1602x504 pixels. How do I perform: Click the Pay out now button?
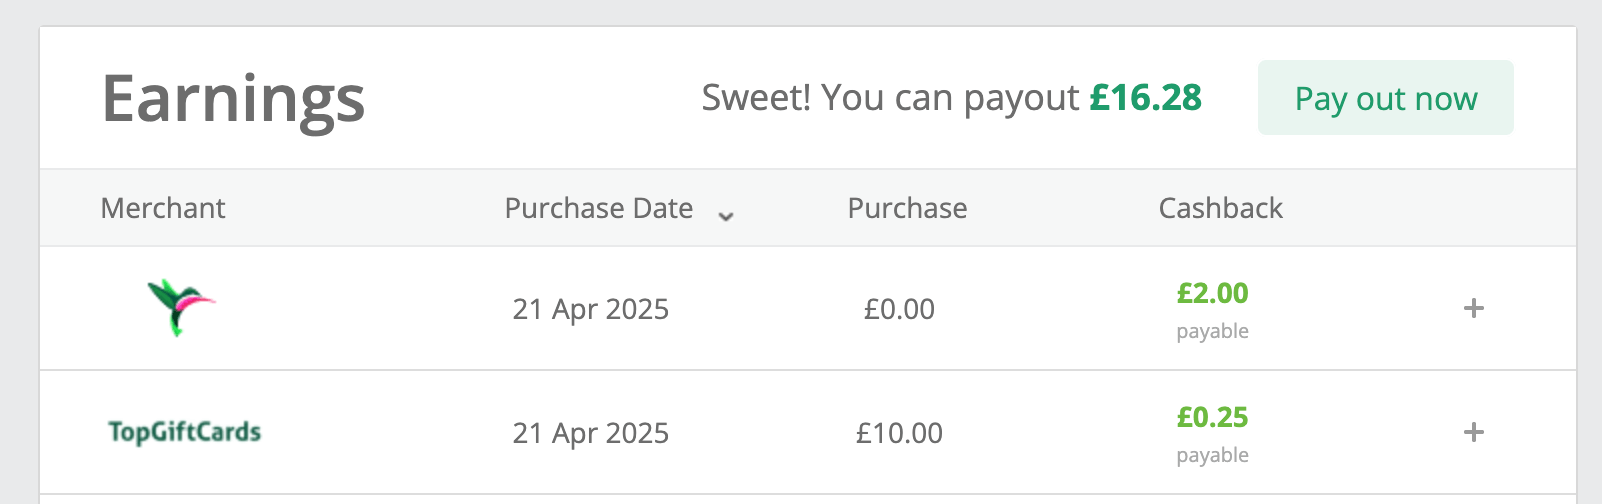pyautogui.click(x=1385, y=98)
